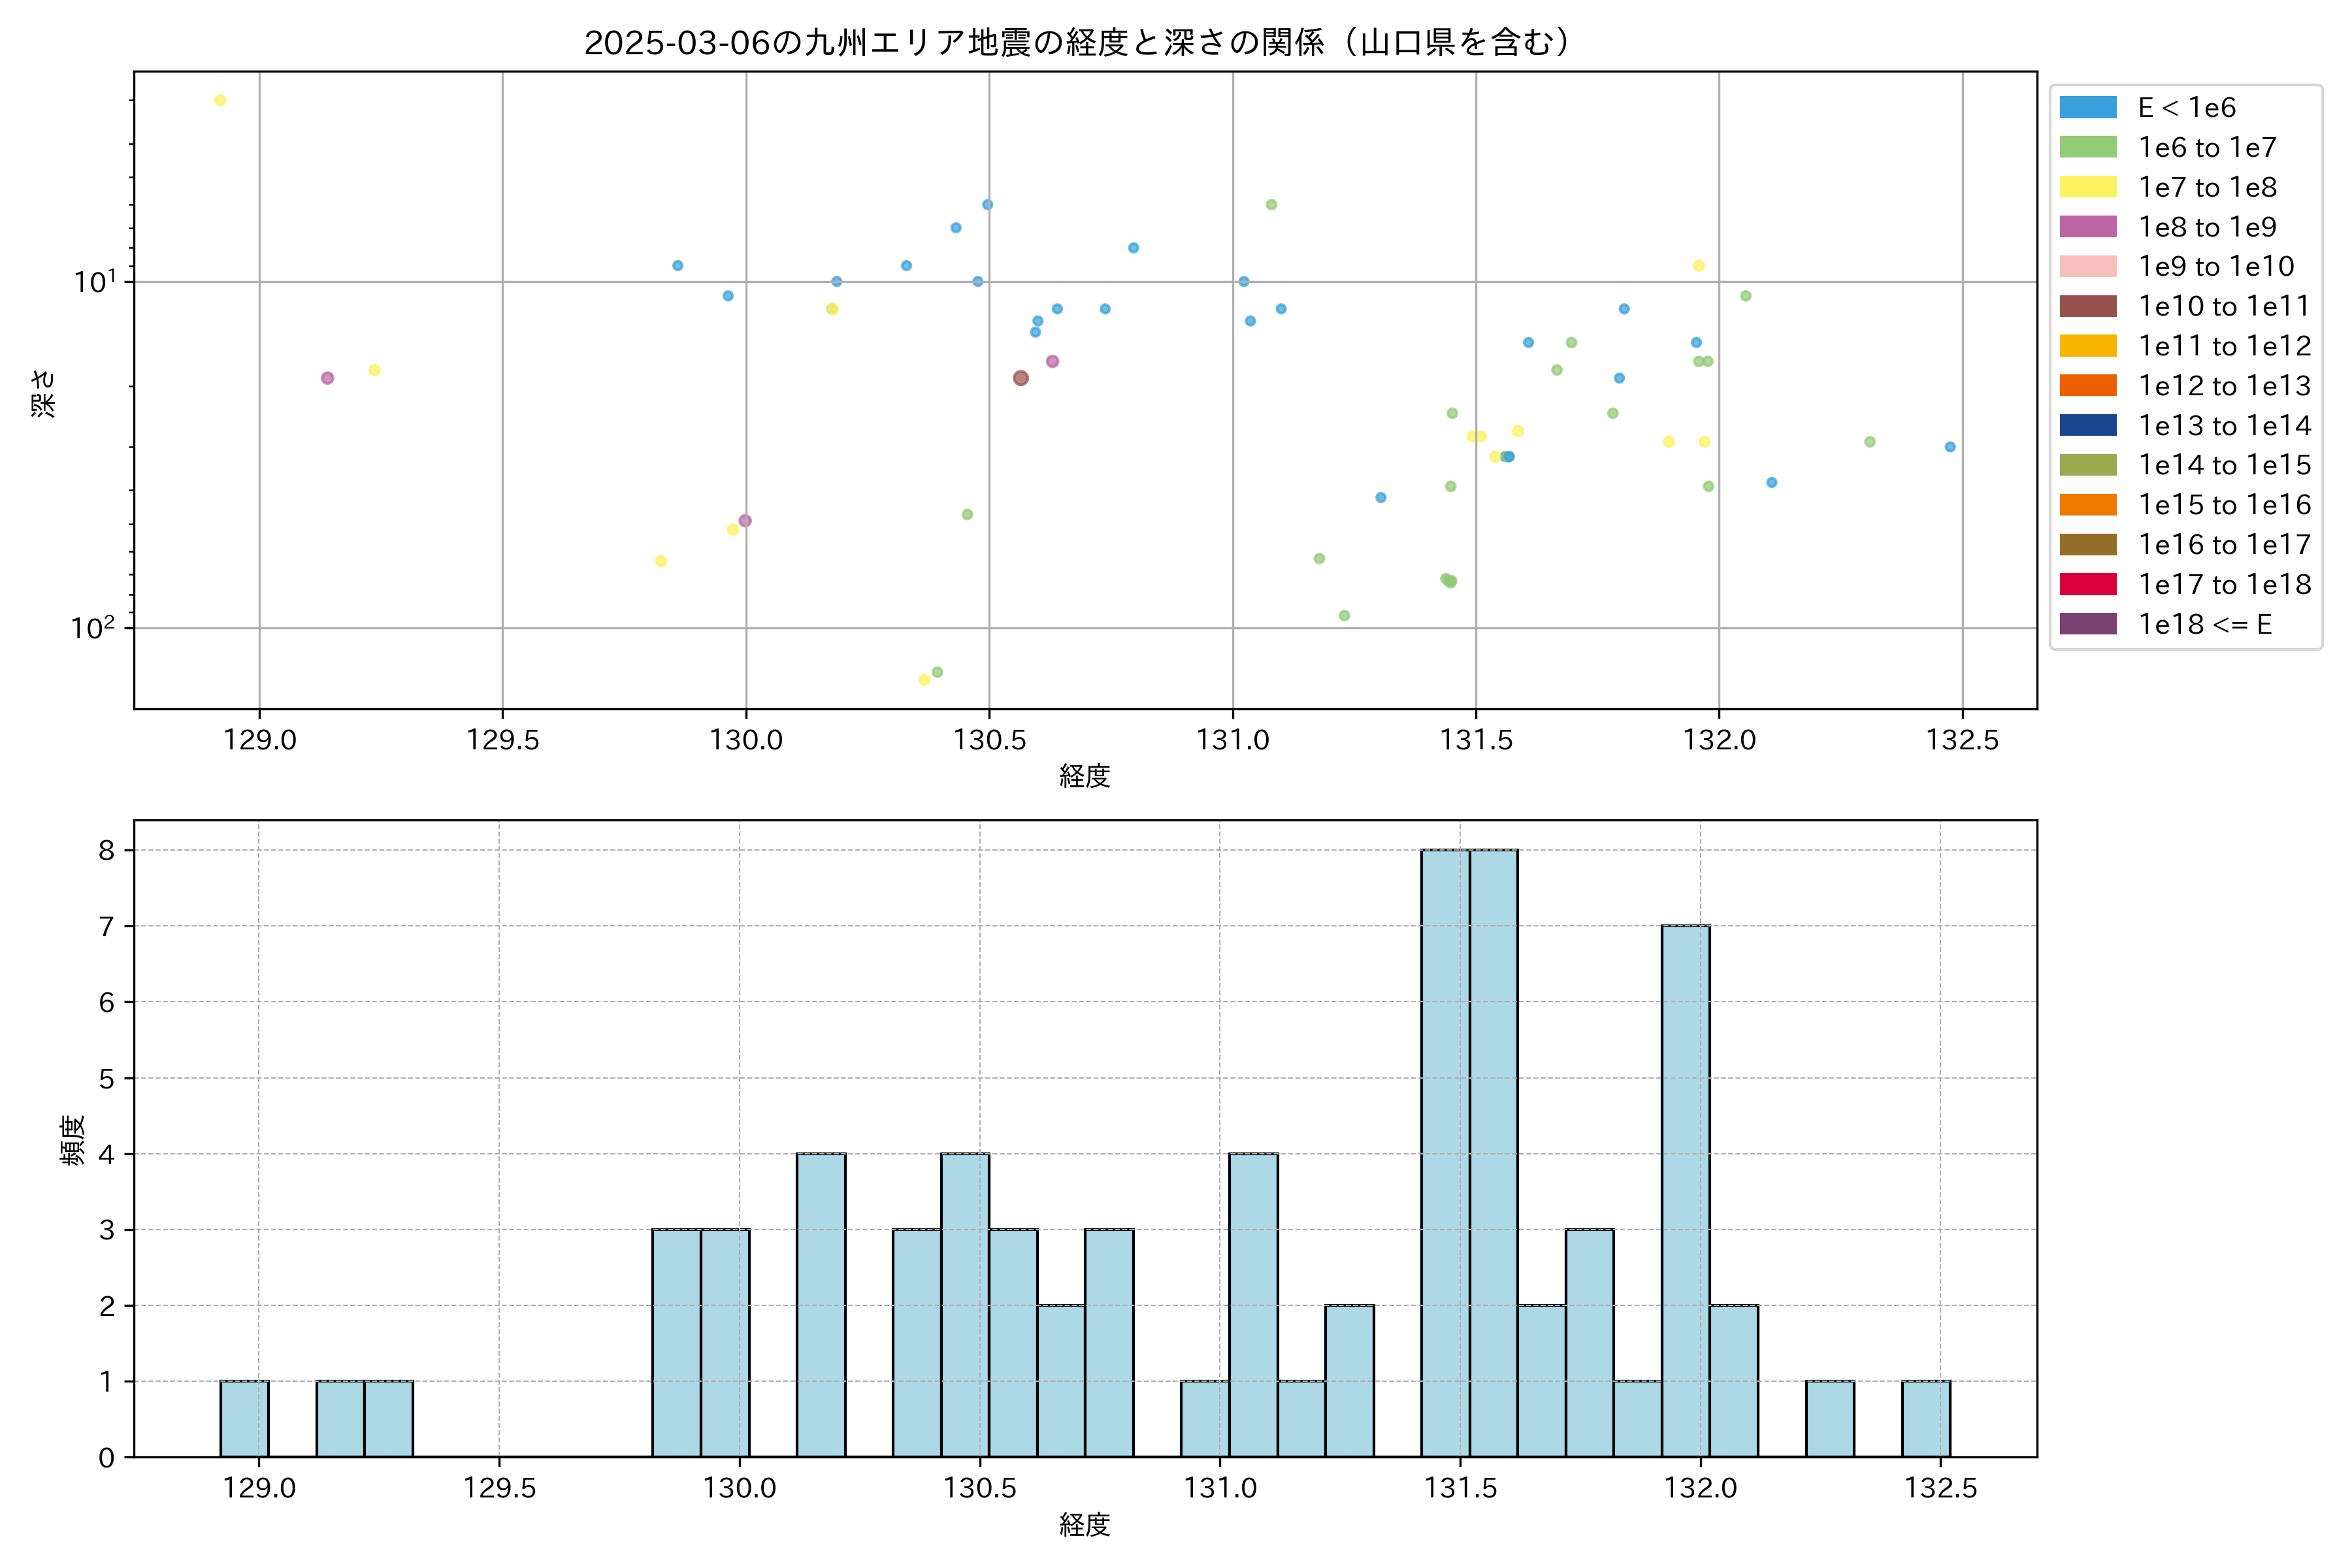The image size is (2352, 1568).
Task: Click the 経度 x-axis label under scatter plot
Action: tap(1084, 776)
